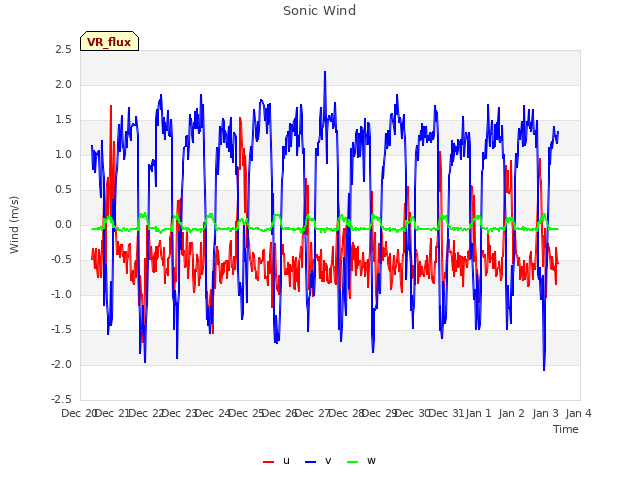The image size is (640, 480).
Task: Click the Dec 20 x-axis tick label
Action: pos(79,413)
